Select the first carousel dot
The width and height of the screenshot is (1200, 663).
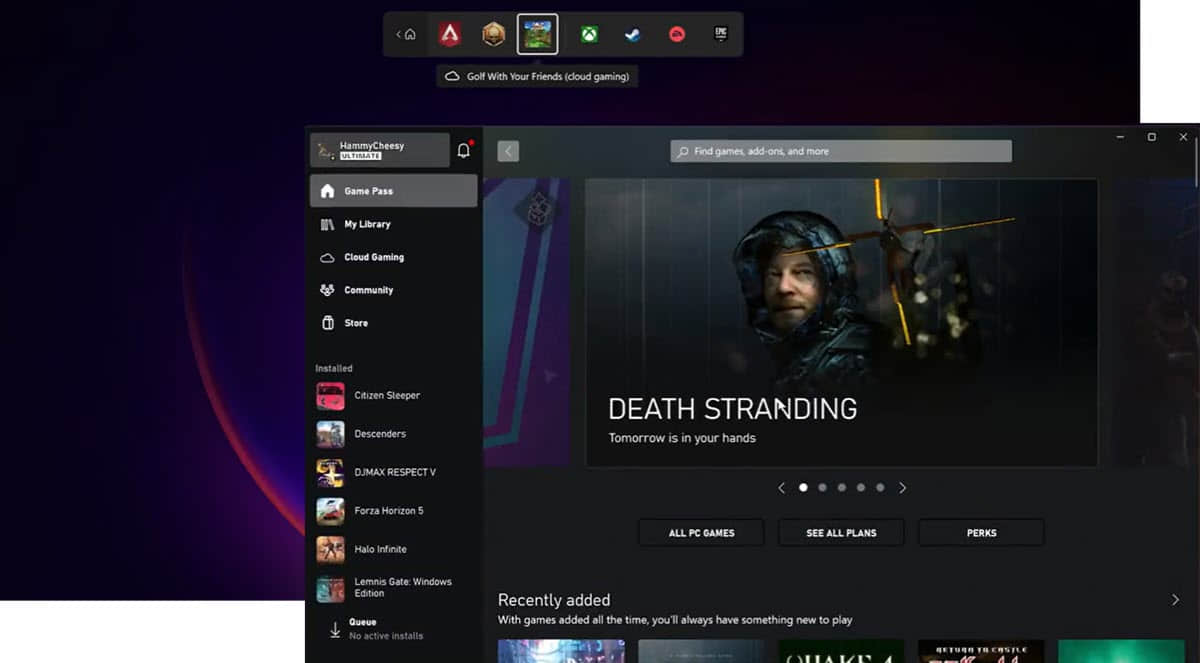(803, 488)
